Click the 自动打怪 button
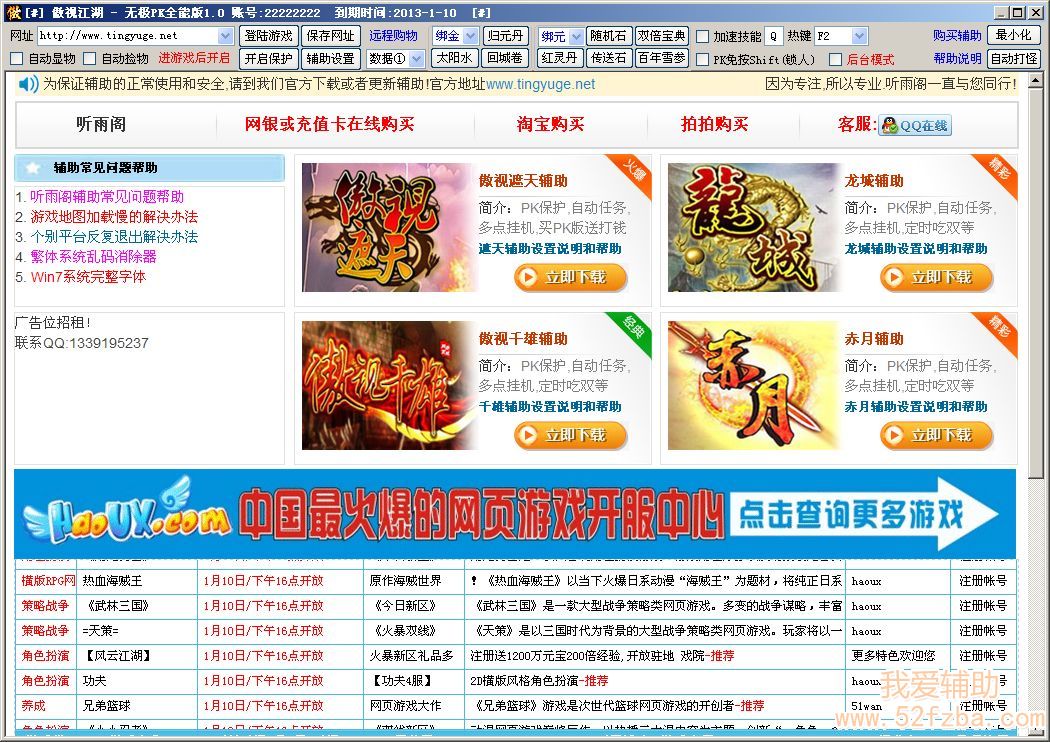Screen dimensions: 1050x742 (1013, 58)
